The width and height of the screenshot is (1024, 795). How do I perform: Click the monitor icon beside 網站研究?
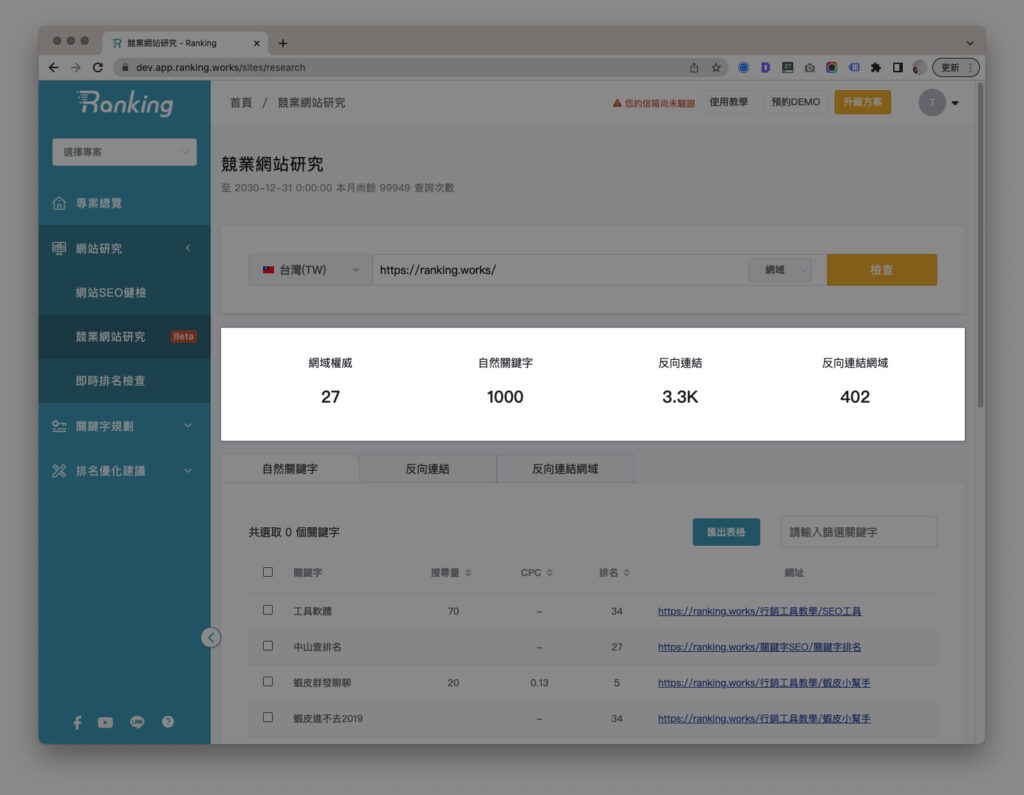click(59, 248)
